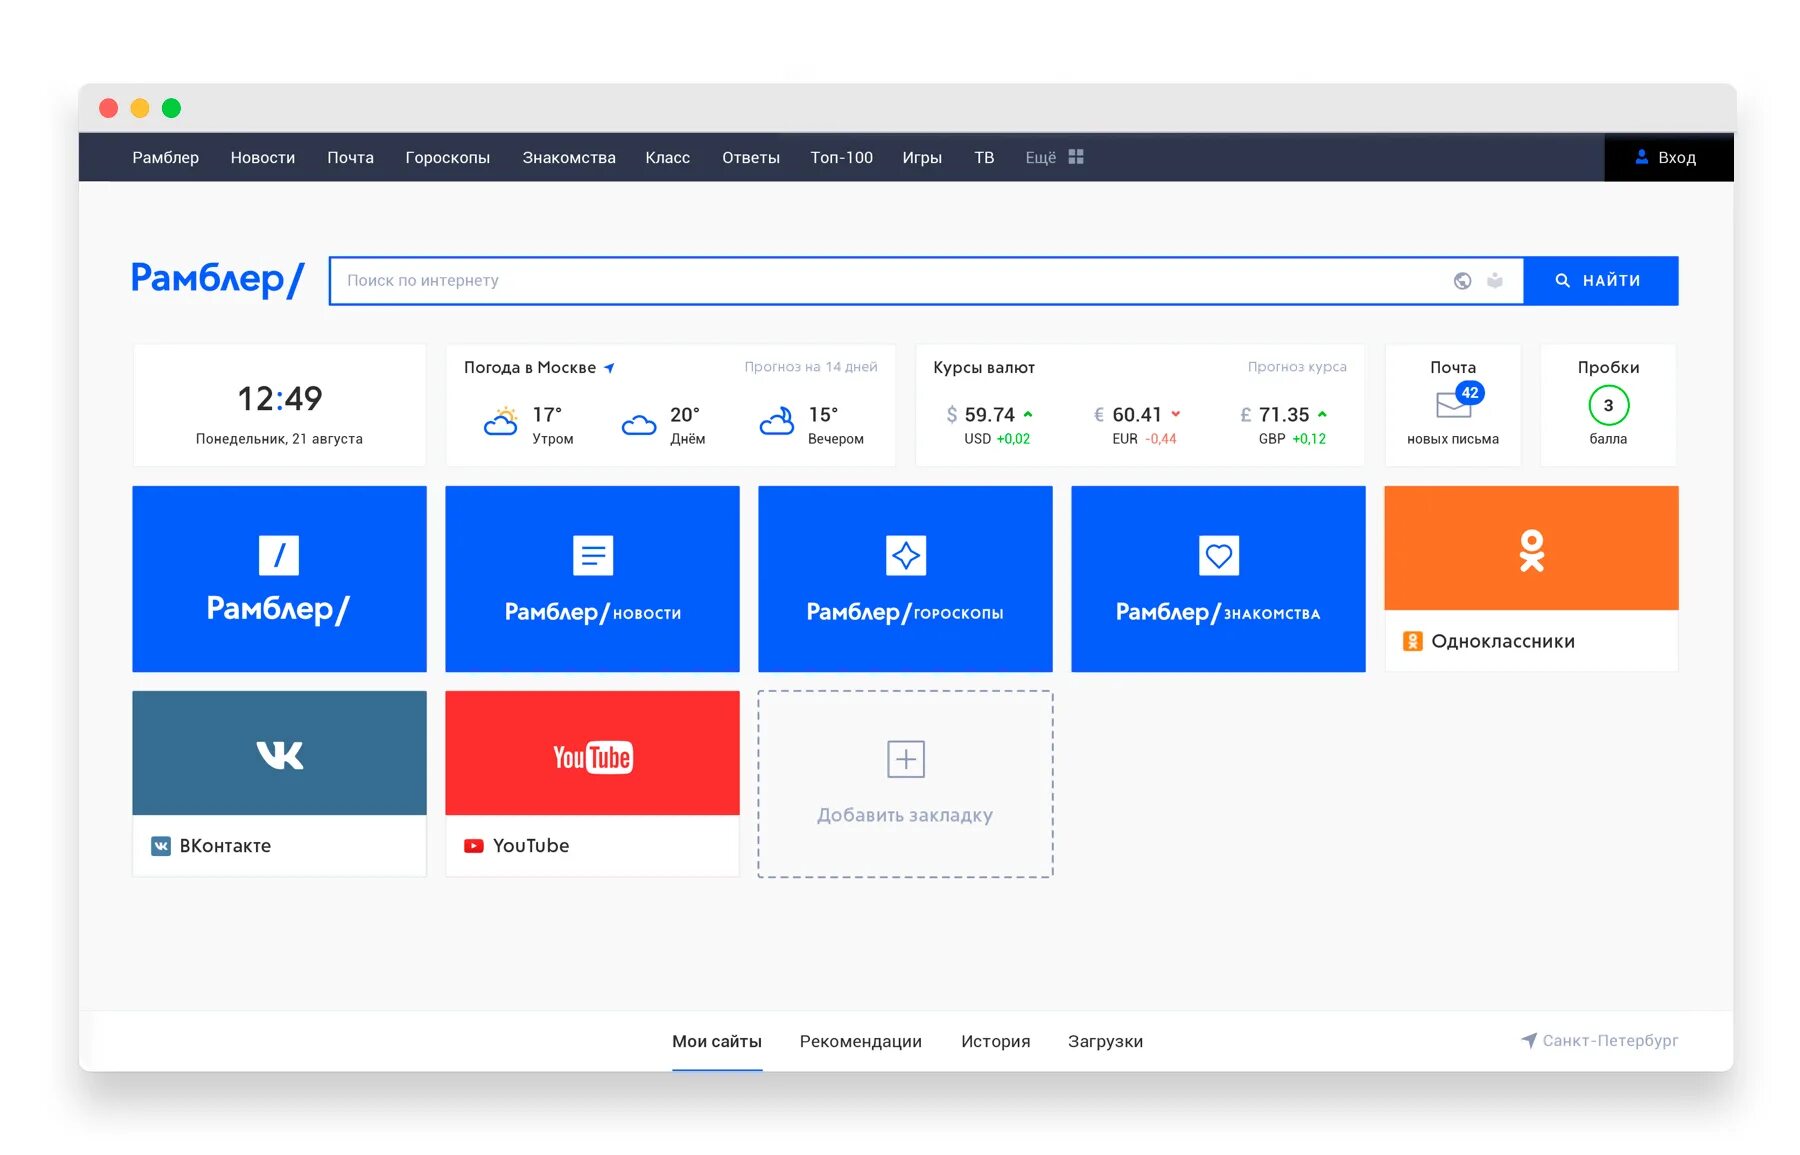Screen dimensions: 1800x1155
Task: Click the slash icon on Рамблер tile
Action: [x=279, y=555]
